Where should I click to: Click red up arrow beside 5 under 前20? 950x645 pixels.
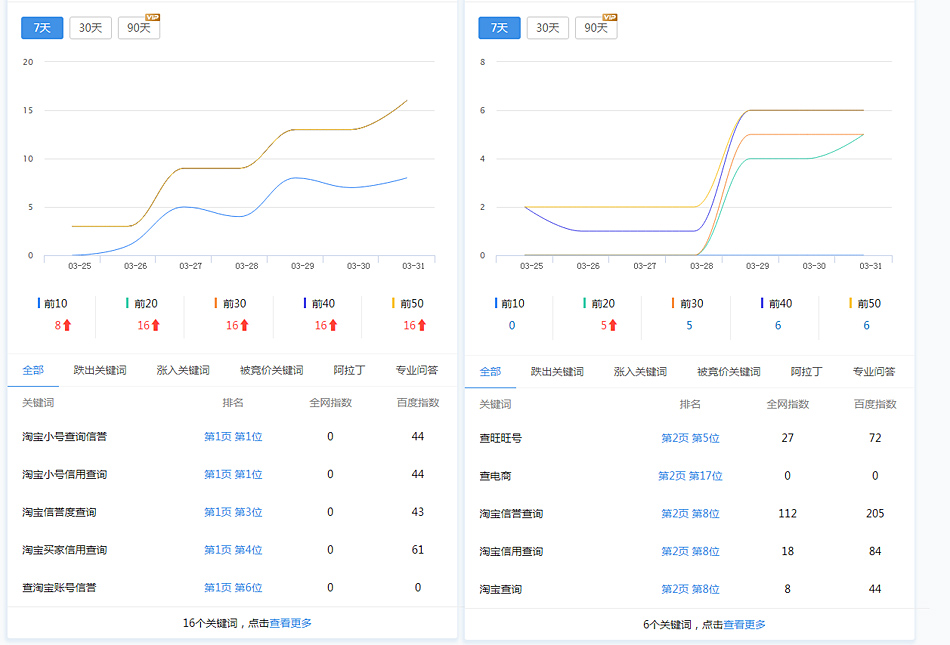[x=612, y=325]
